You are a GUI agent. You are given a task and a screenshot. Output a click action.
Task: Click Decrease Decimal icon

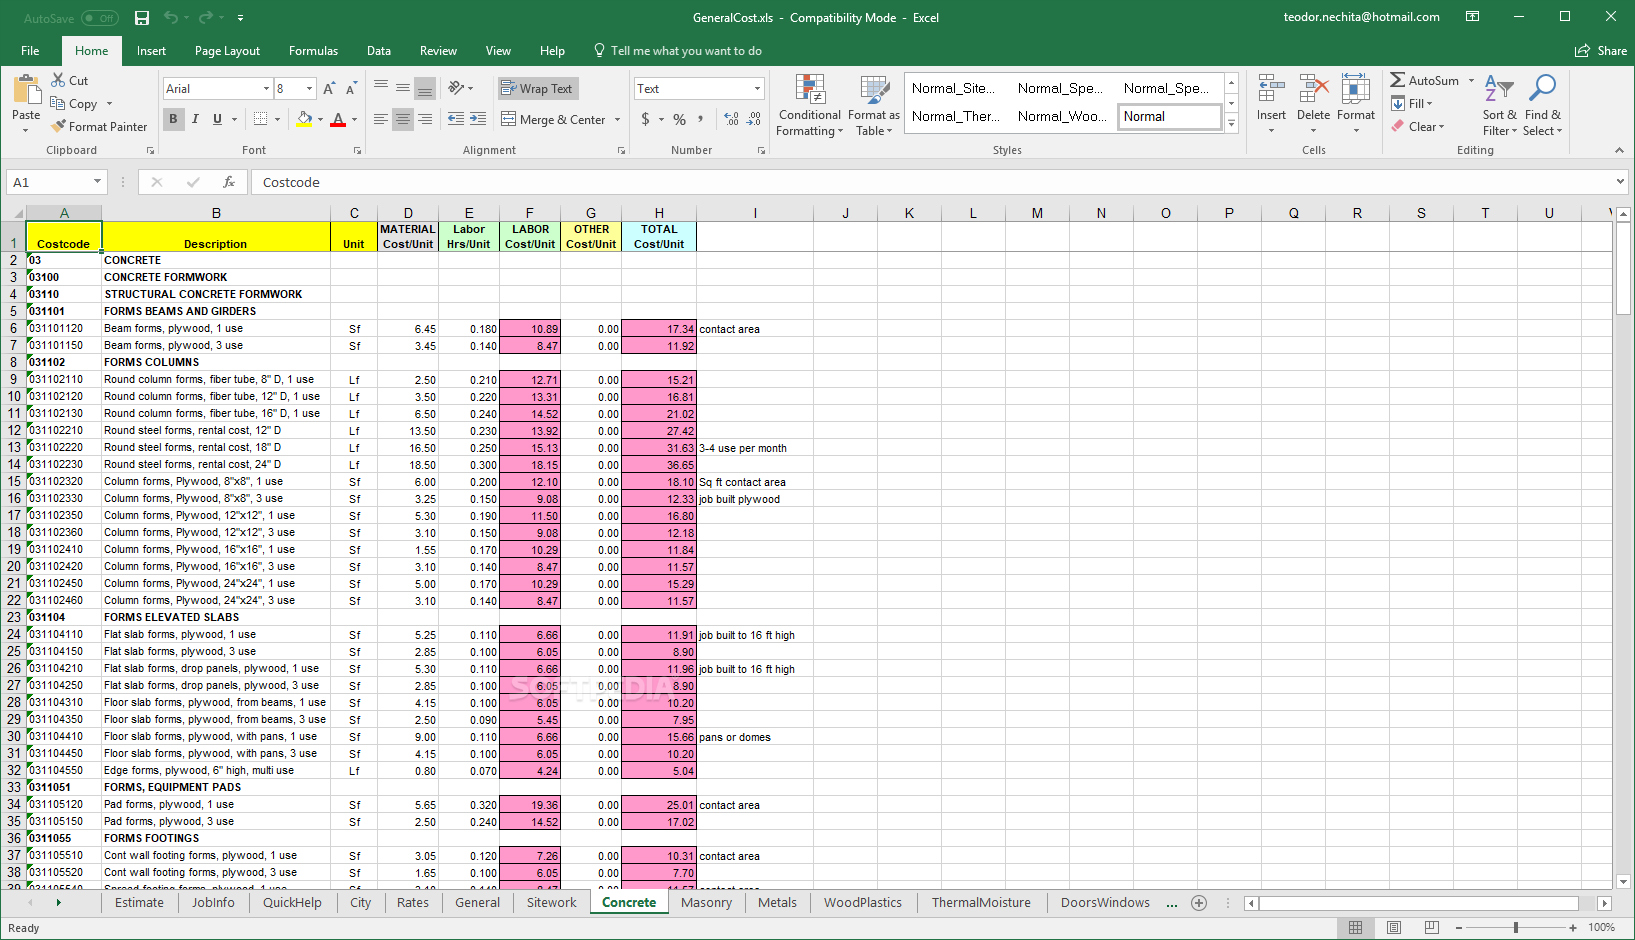[x=753, y=119]
